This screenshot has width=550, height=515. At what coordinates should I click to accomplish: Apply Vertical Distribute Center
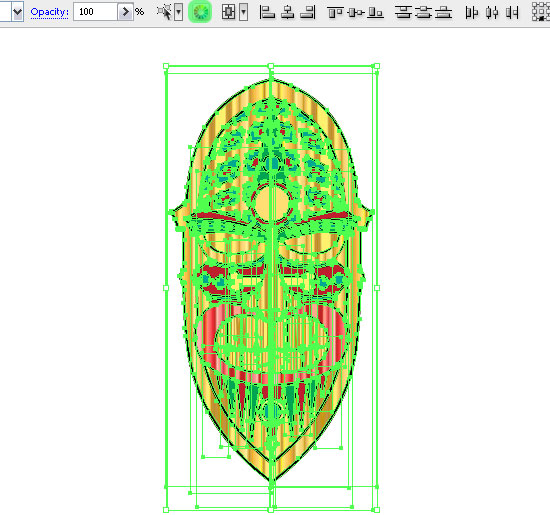coord(424,13)
